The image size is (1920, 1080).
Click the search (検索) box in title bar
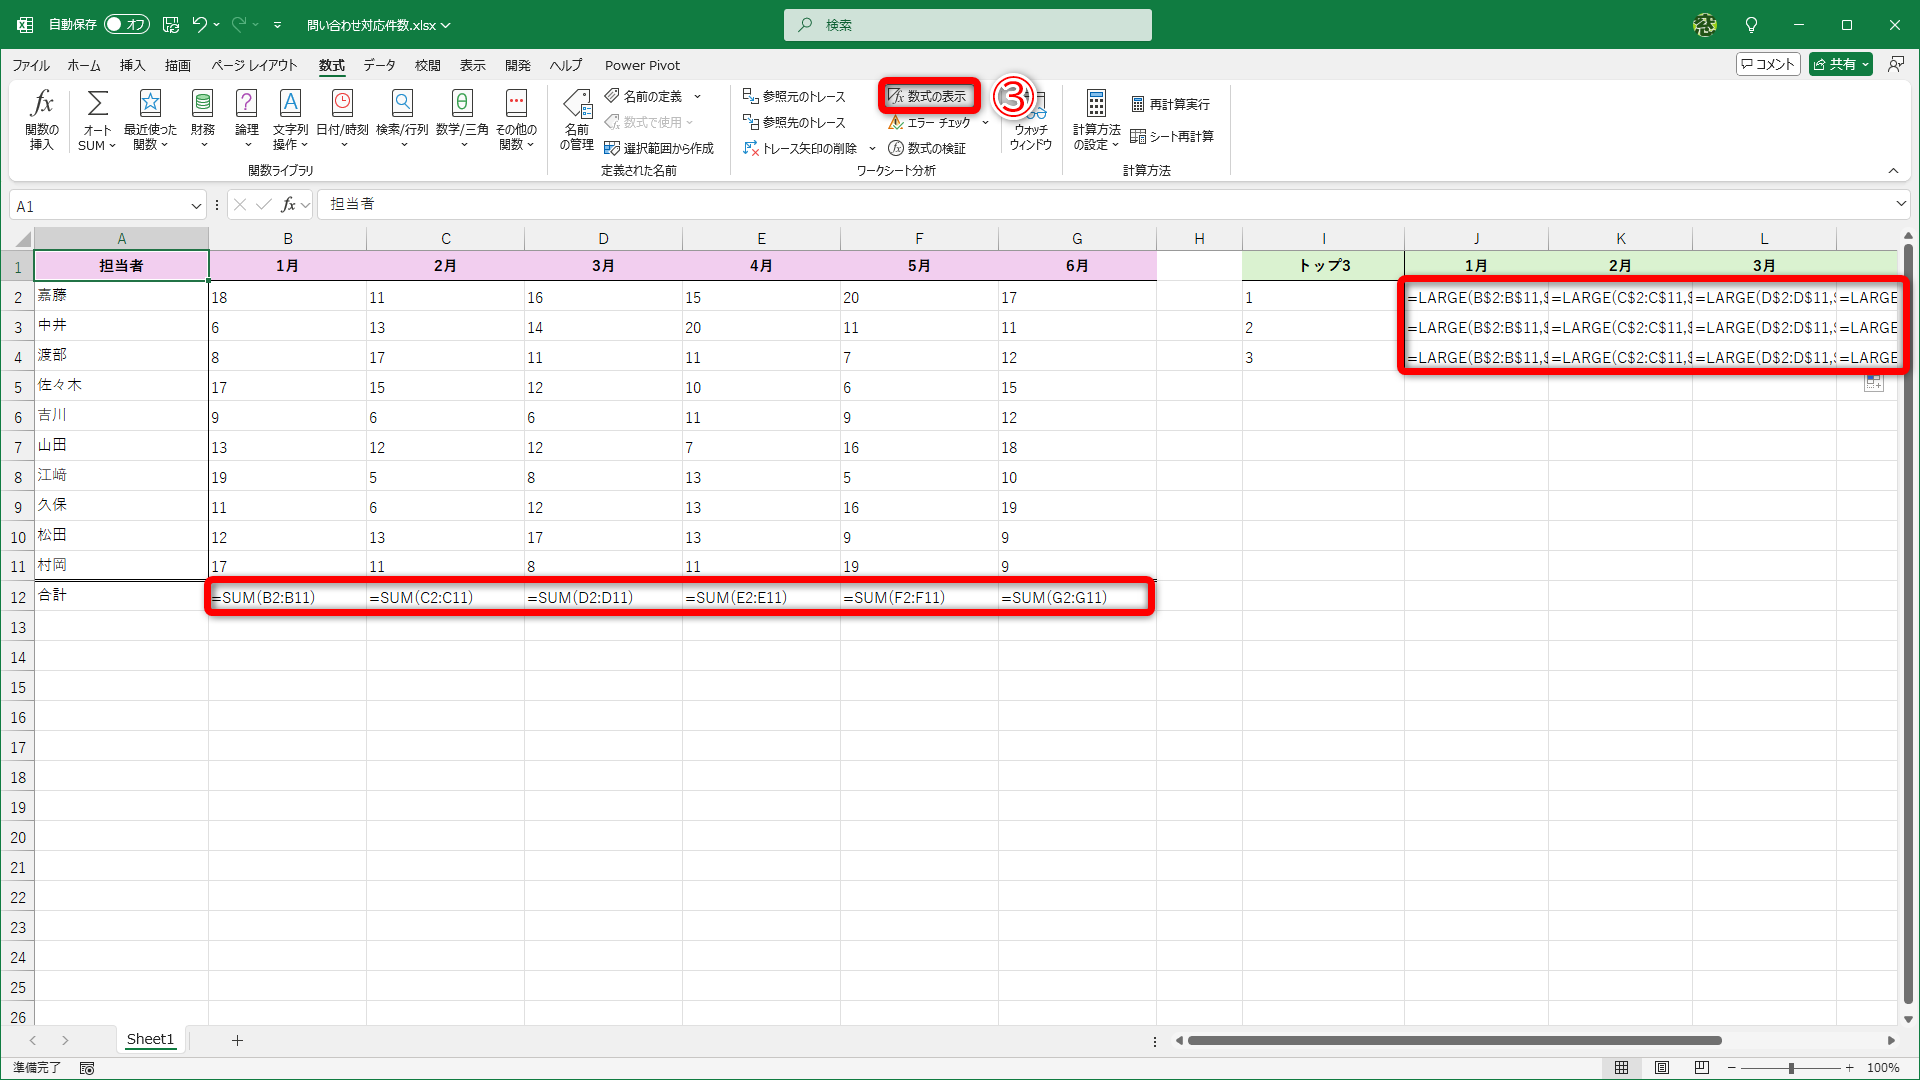[967, 25]
